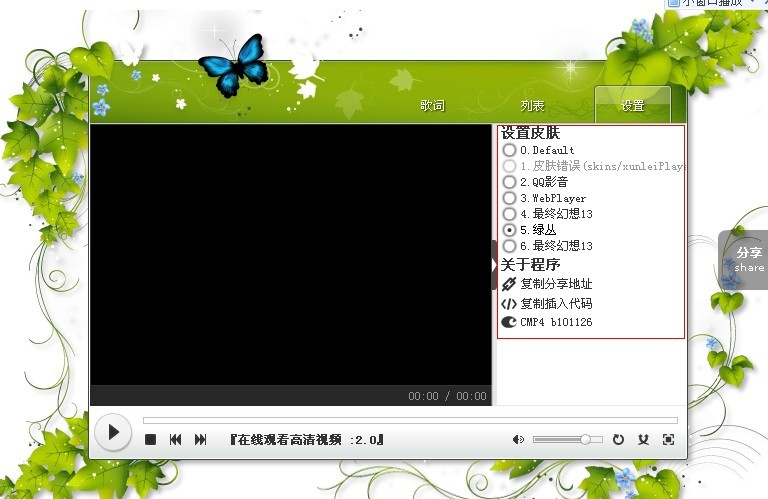Choose the 0. Default skin radio

(x=509, y=150)
